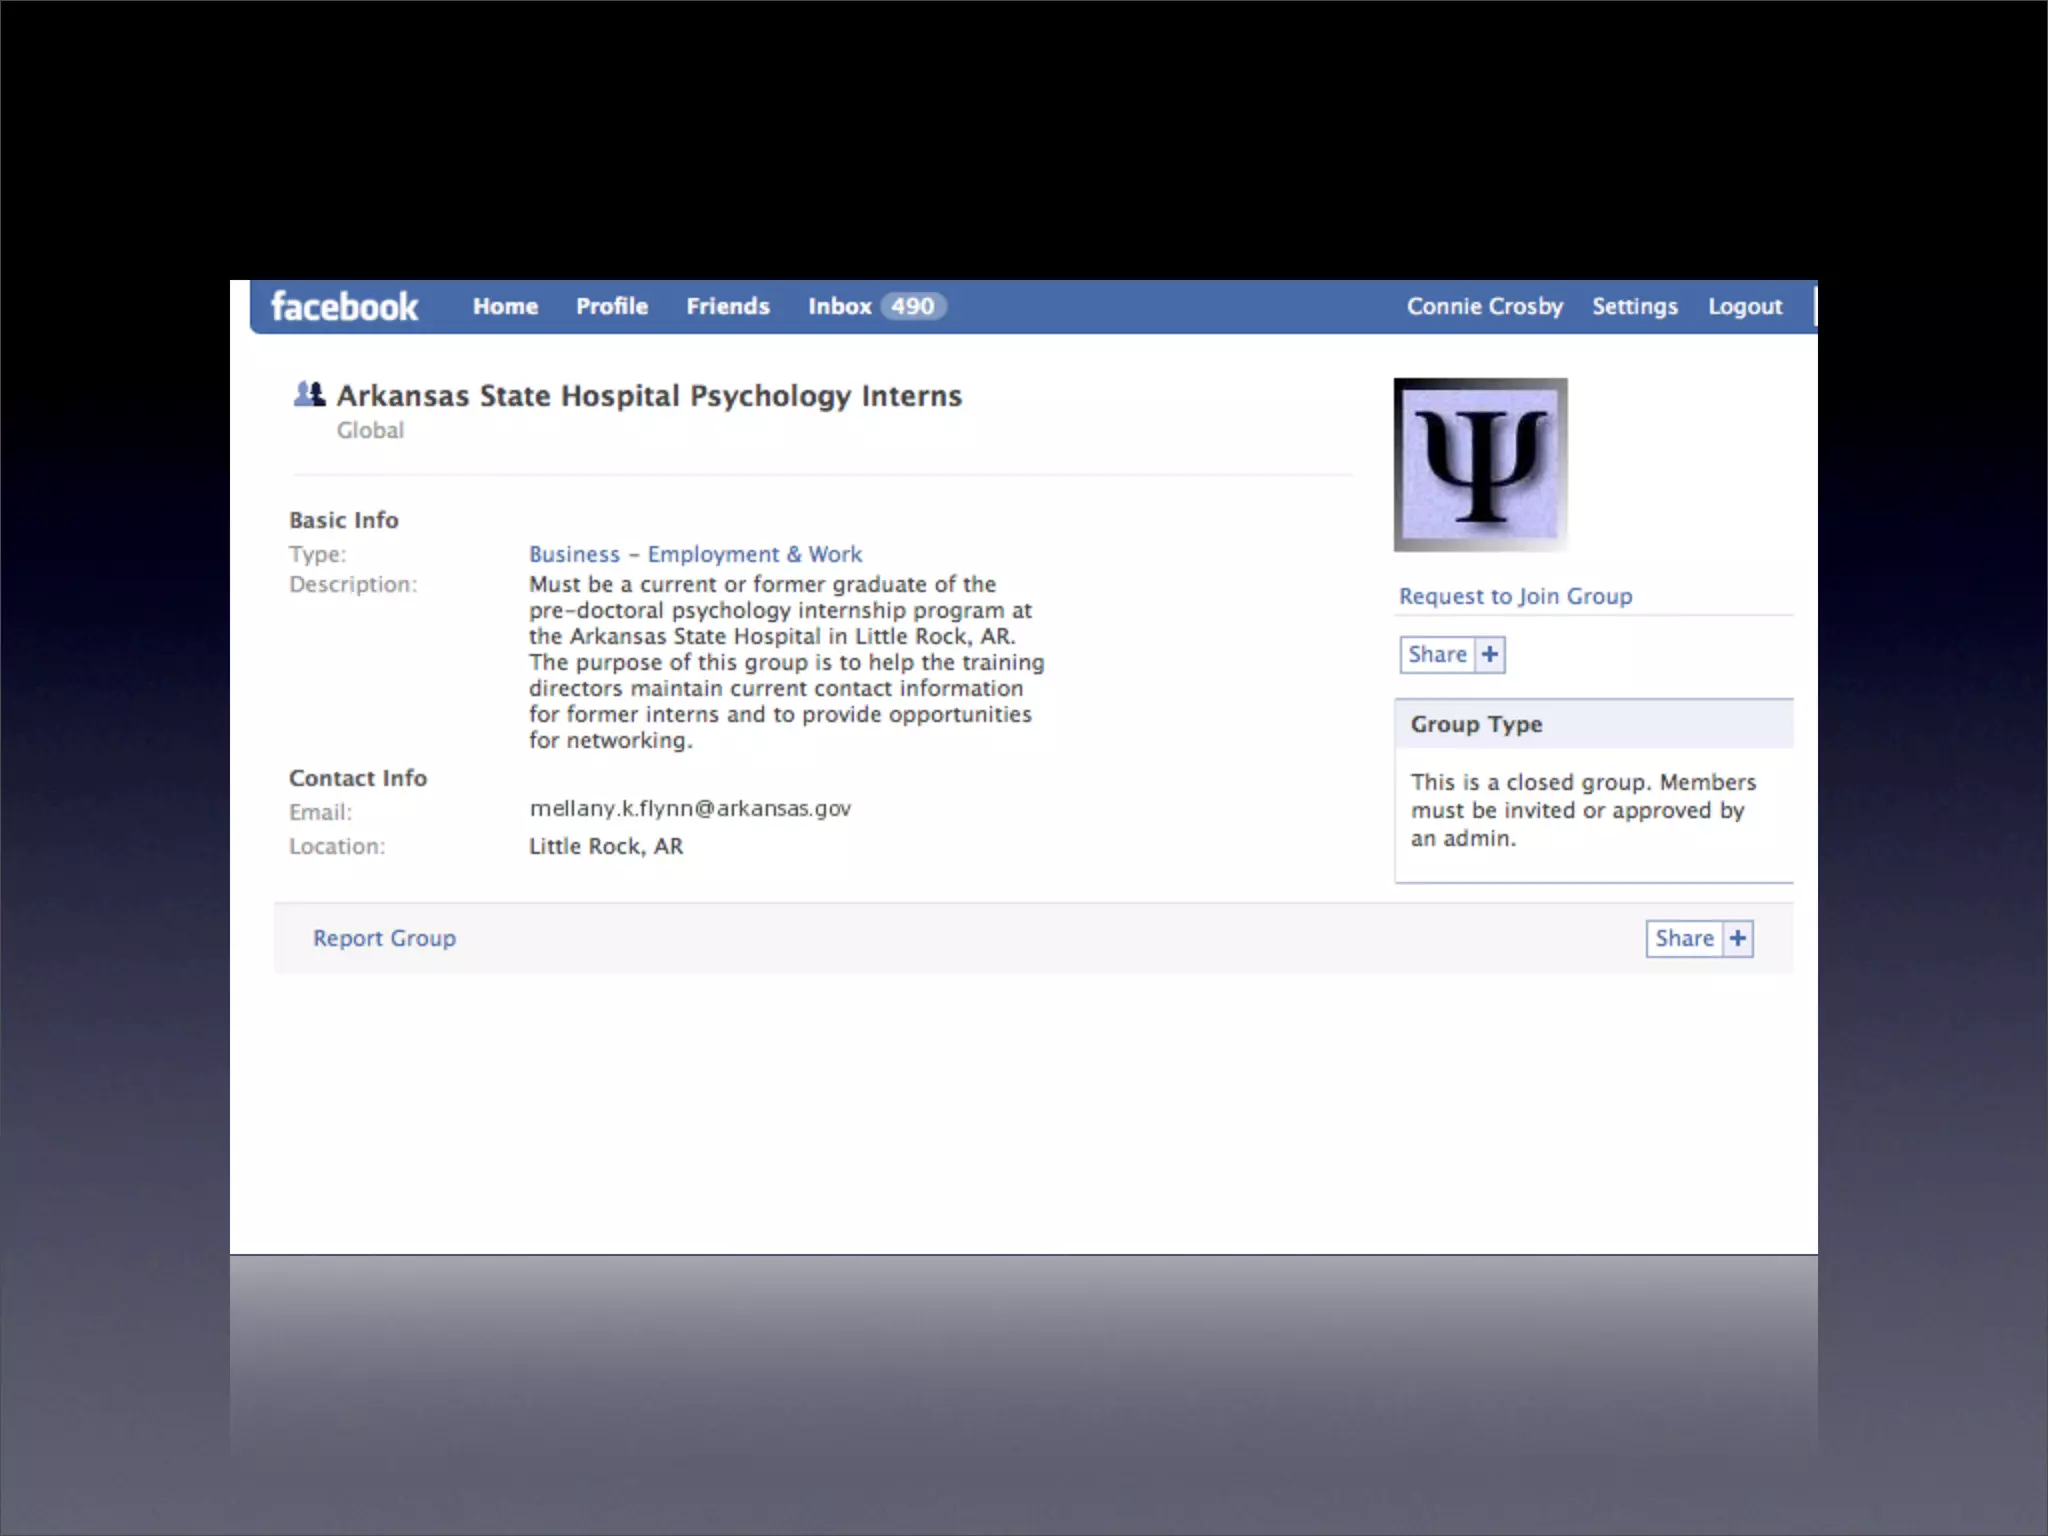
Task: Open Employment & Work type link
Action: point(754,555)
